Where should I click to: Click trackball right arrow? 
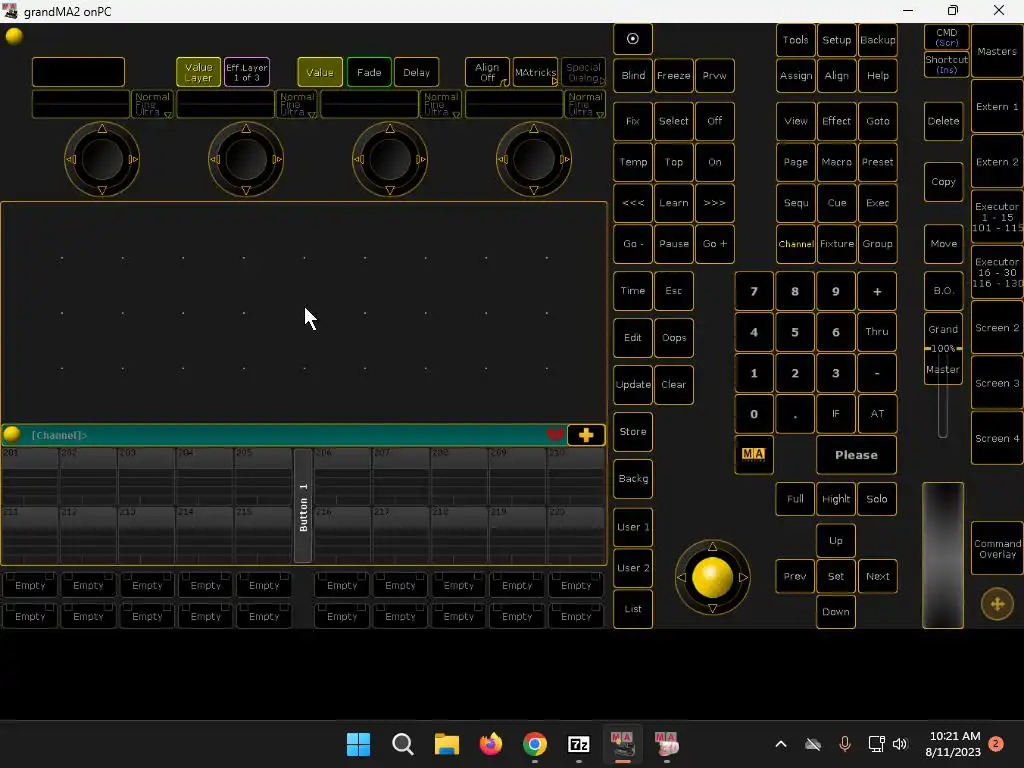pos(743,577)
